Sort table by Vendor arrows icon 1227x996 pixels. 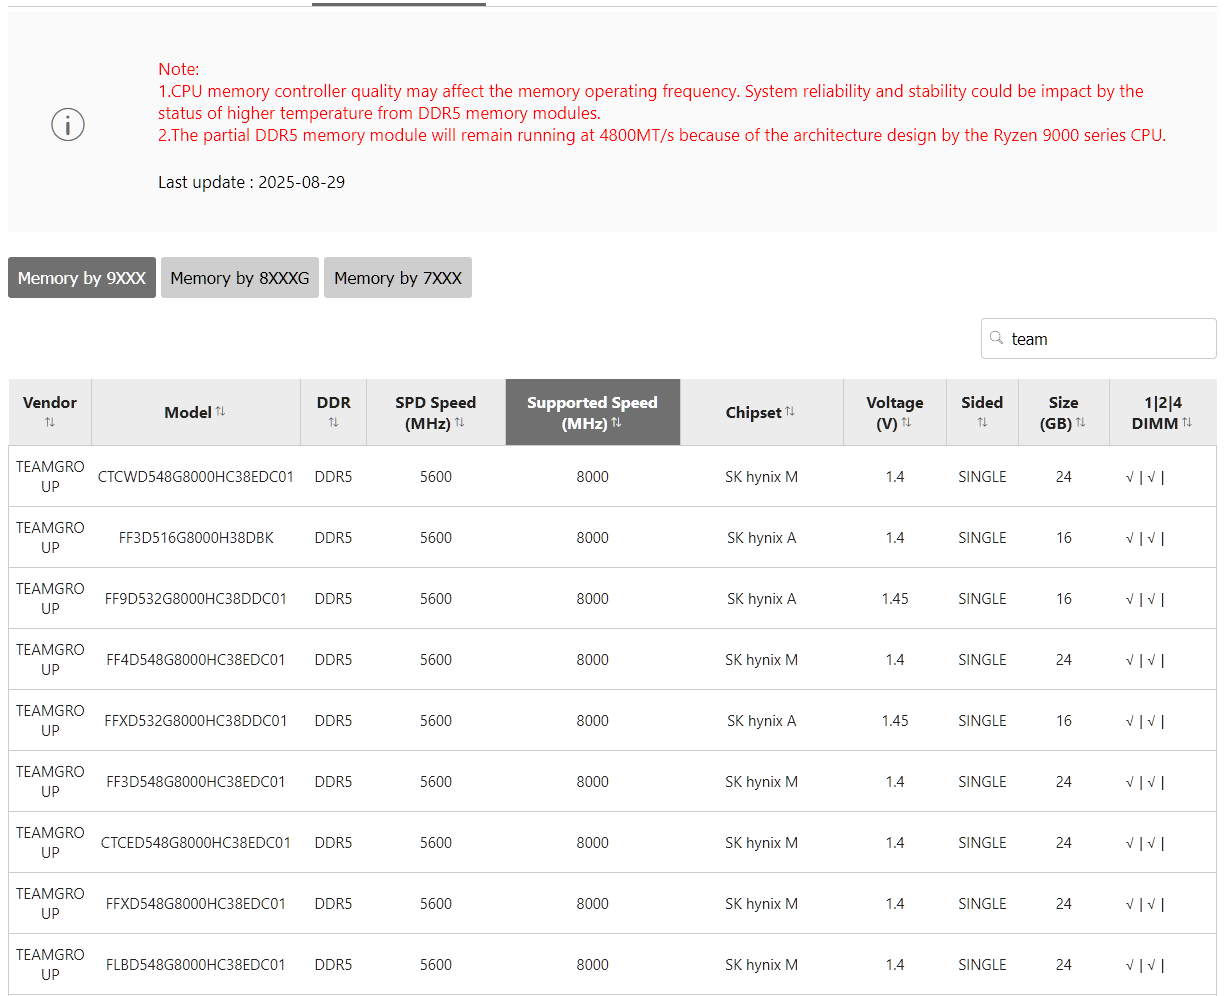[x=50, y=423]
